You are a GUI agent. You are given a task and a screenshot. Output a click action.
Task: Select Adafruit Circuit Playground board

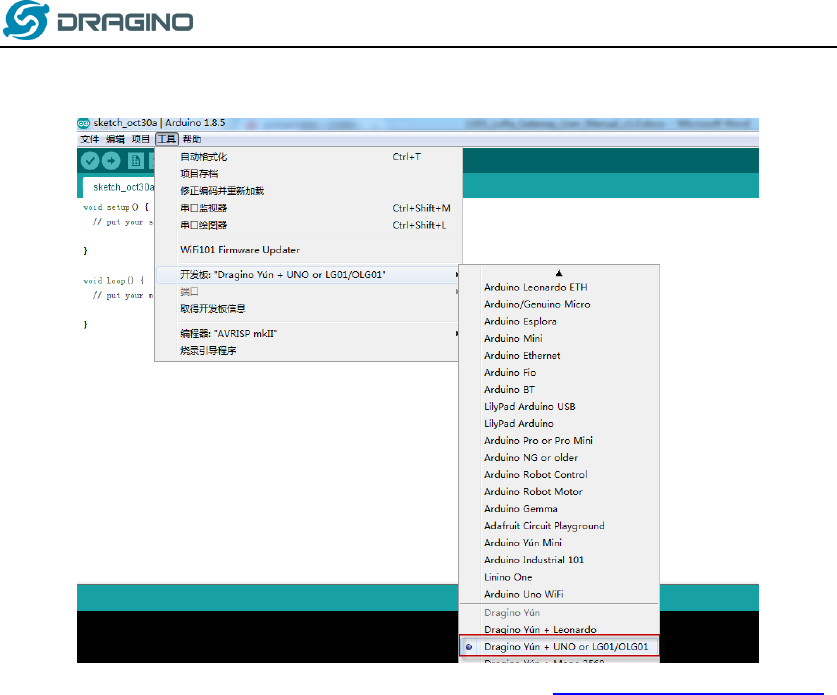click(559, 526)
